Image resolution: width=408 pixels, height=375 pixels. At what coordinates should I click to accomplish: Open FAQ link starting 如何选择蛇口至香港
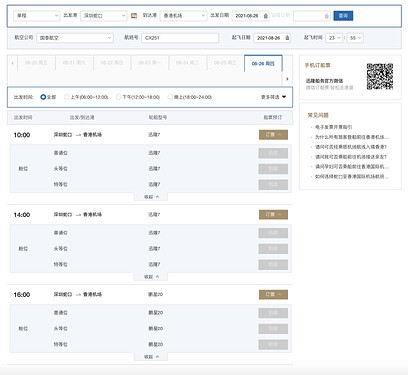point(352,176)
